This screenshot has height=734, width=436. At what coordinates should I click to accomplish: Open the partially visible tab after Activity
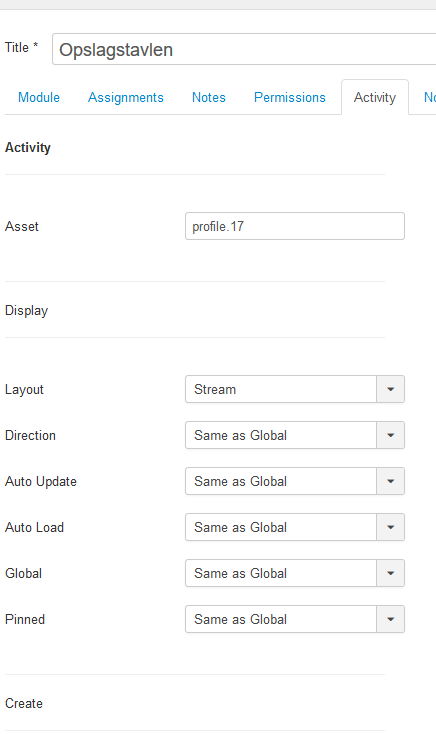[429, 97]
